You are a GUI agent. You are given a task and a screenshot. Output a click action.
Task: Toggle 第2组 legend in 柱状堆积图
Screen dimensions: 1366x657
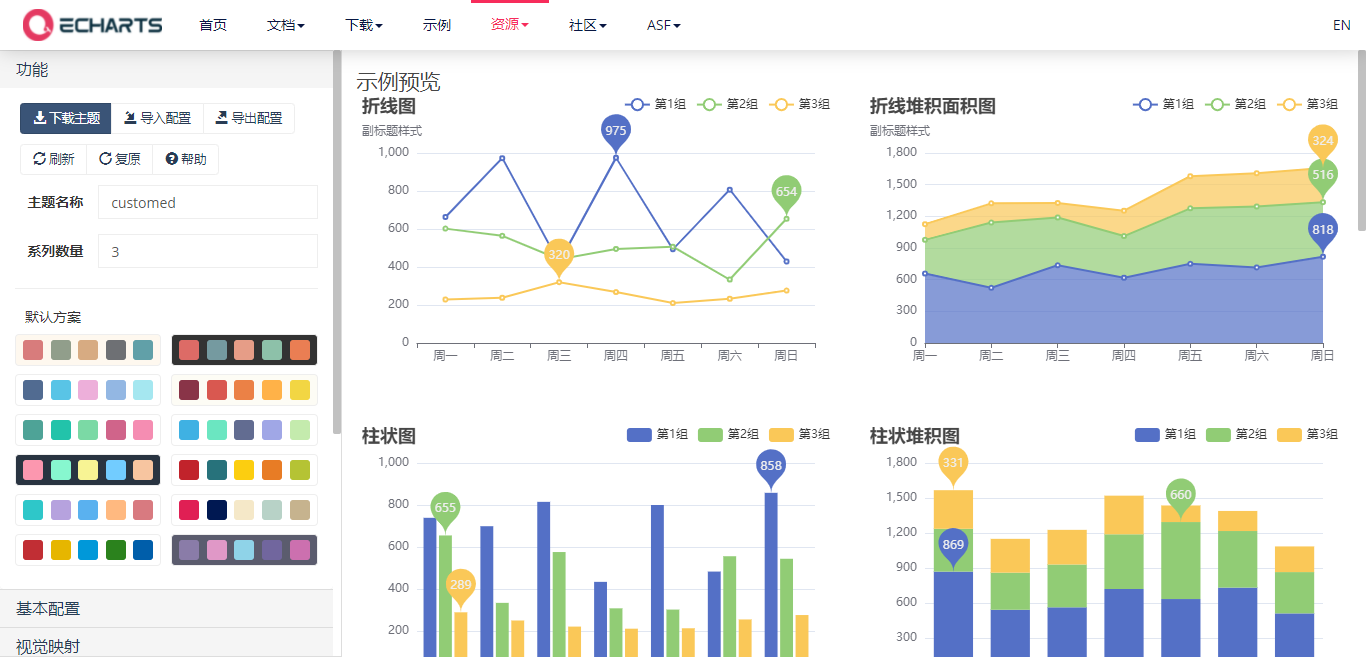pos(1237,434)
